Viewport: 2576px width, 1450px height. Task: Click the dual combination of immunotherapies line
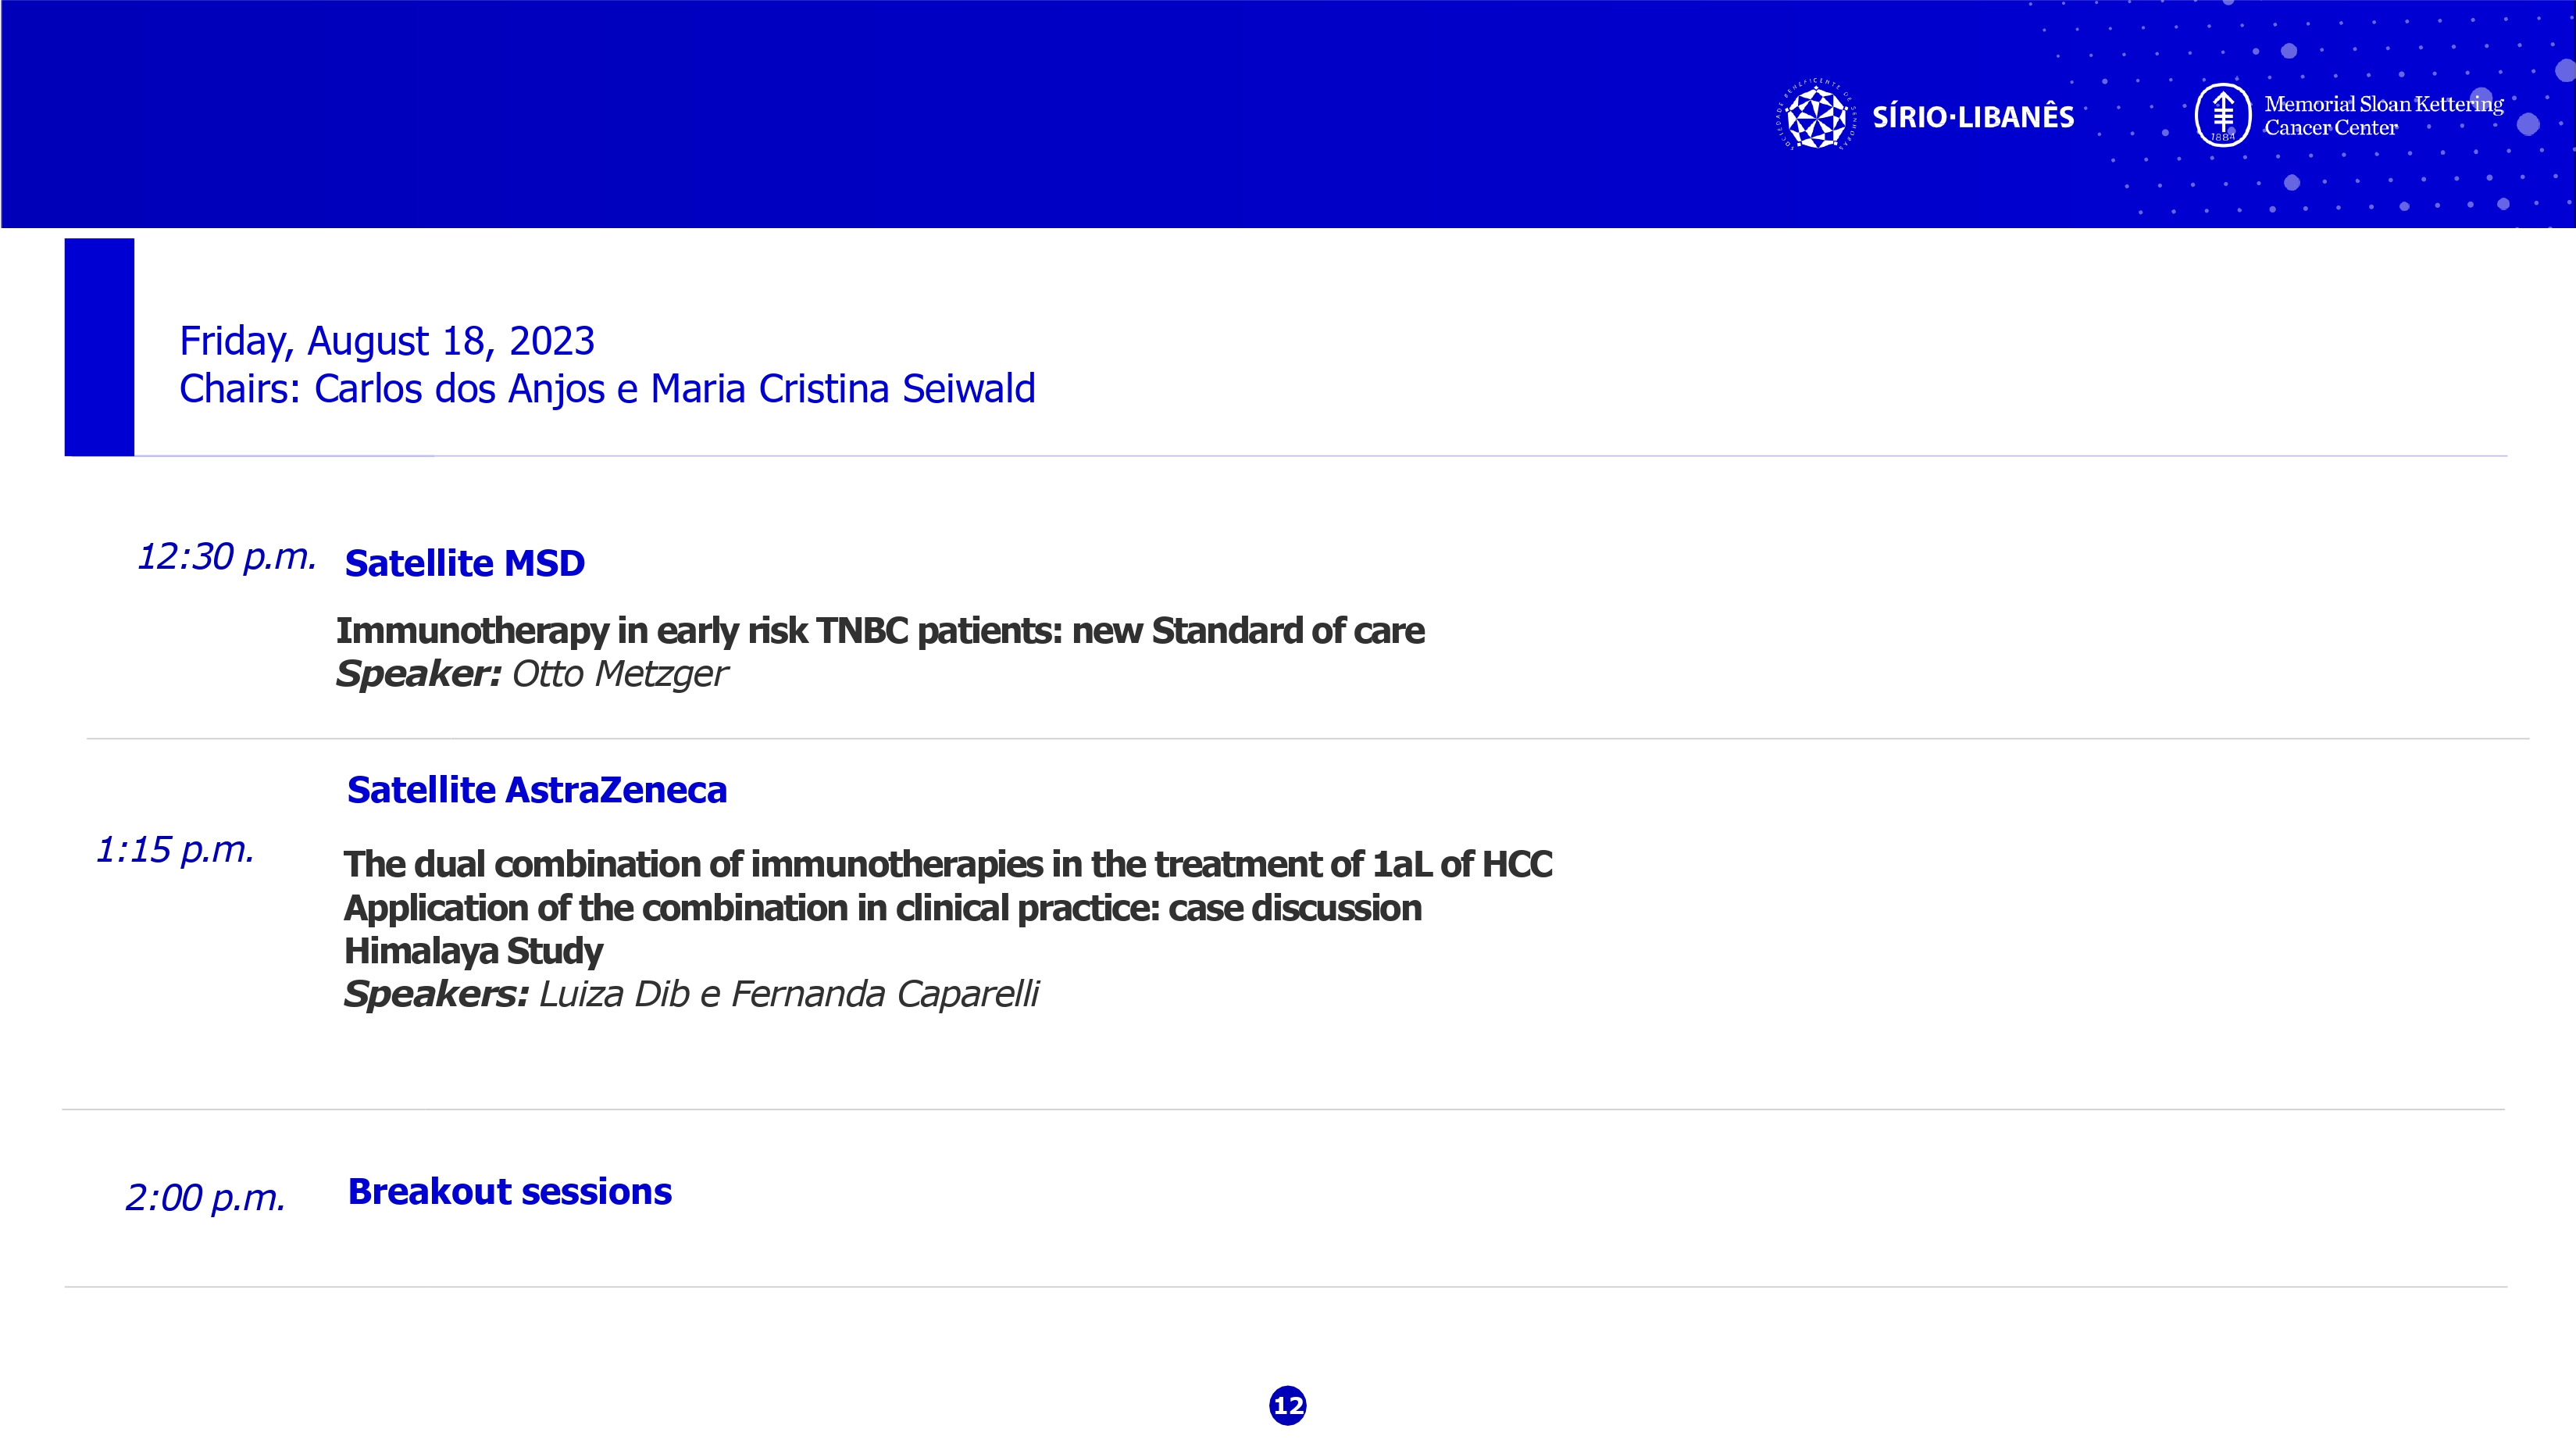coord(948,864)
